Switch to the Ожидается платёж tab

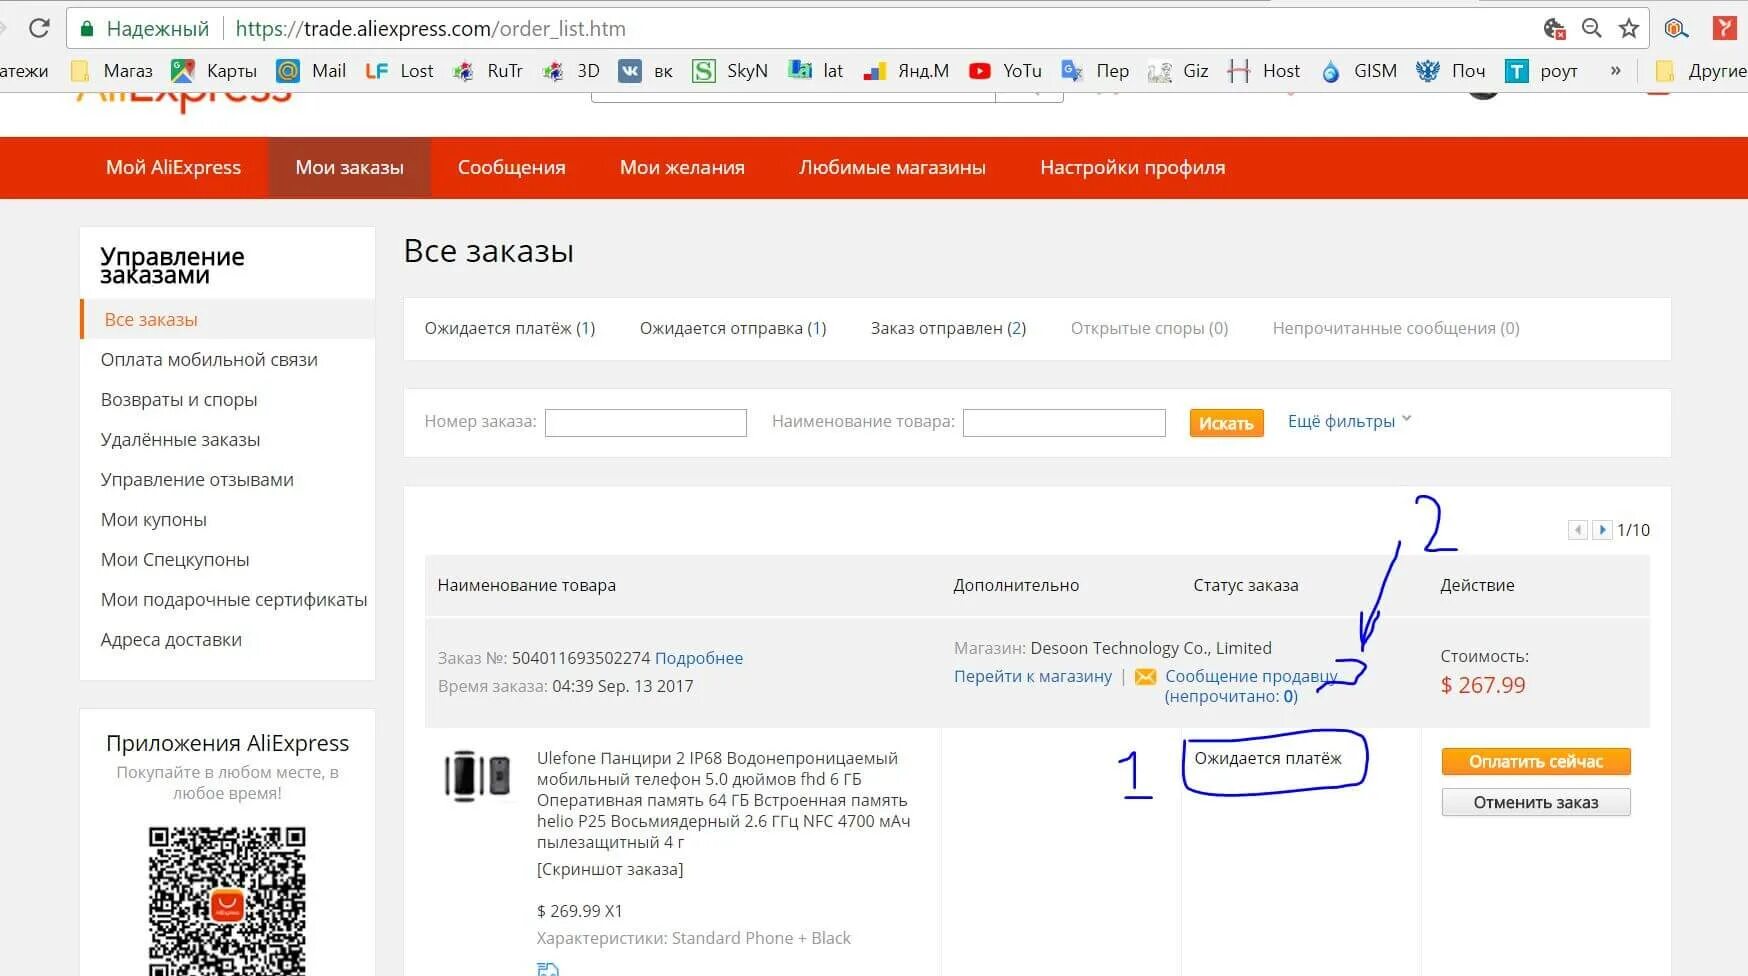pos(508,327)
